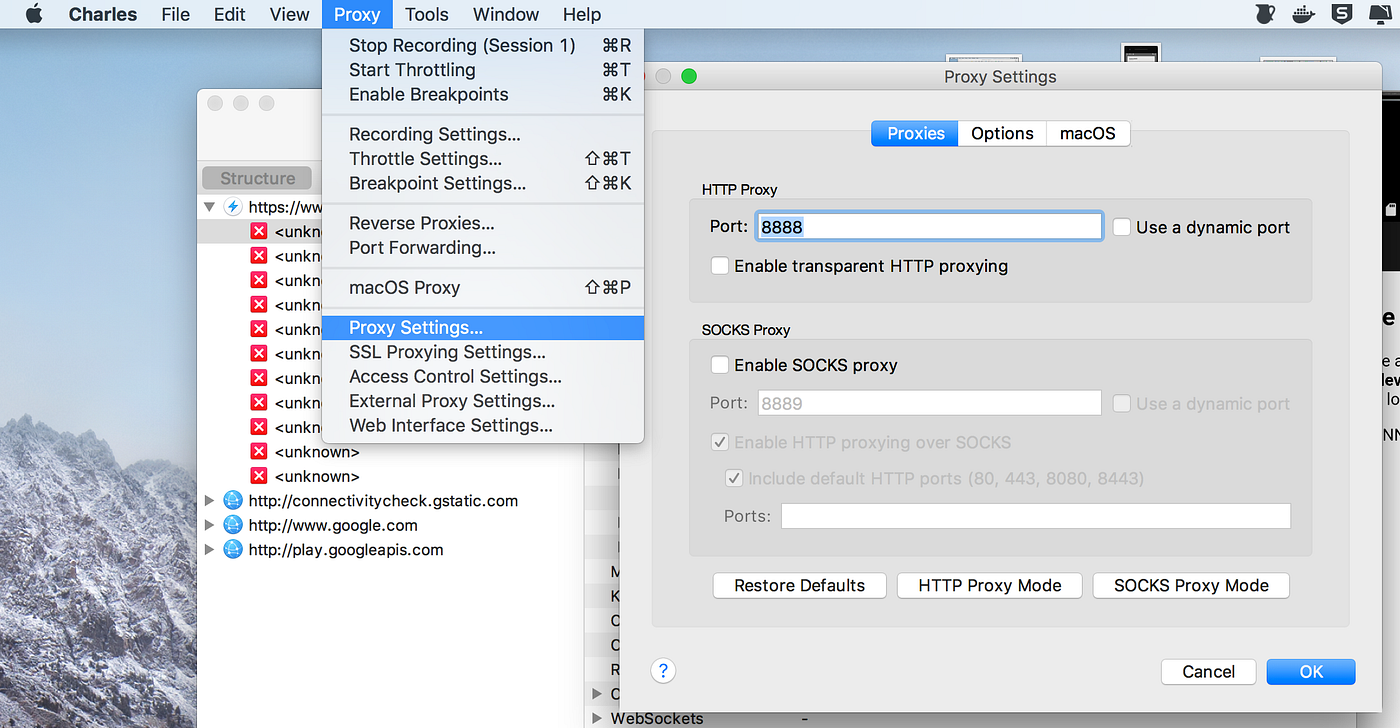
Task: Click the HTTP Proxy Mode button
Action: [990, 586]
